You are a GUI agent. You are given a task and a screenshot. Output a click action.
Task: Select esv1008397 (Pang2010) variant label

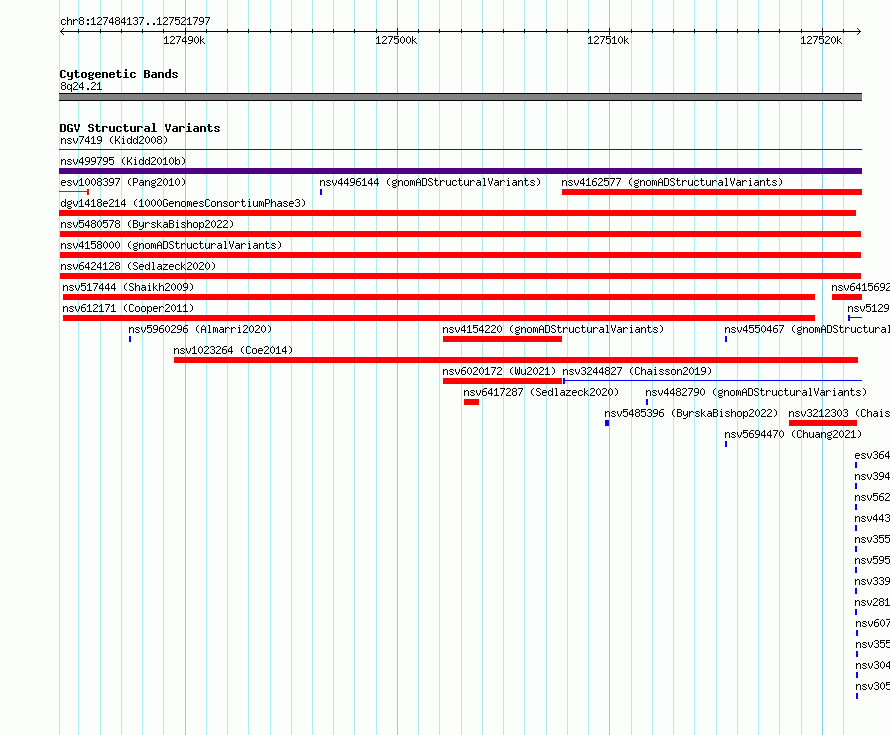[123, 182]
